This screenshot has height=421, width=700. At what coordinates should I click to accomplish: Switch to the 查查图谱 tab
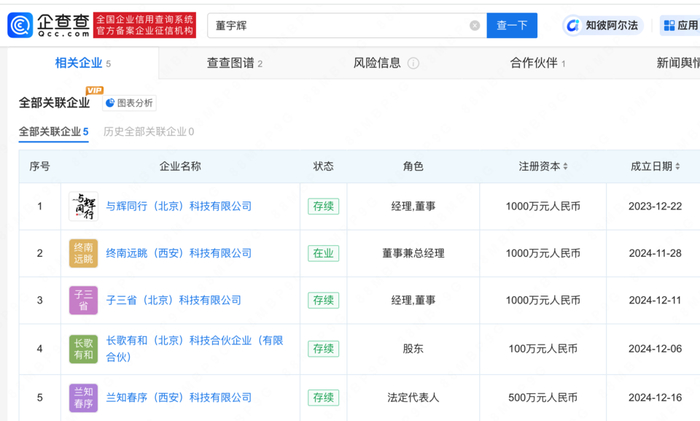(234, 63)
